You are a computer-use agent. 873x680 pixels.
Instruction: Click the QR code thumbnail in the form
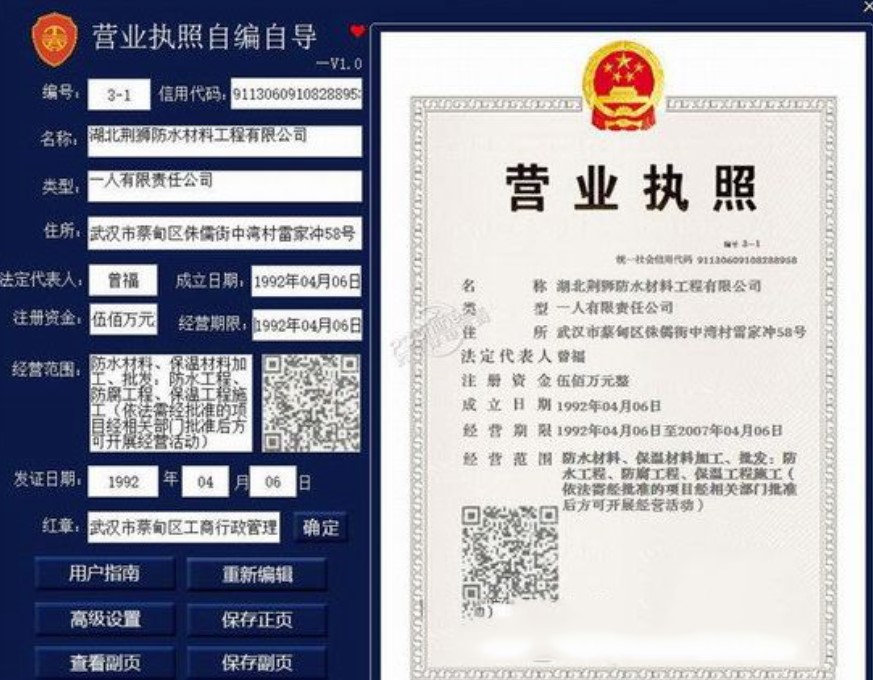click(x=311, y=403)
